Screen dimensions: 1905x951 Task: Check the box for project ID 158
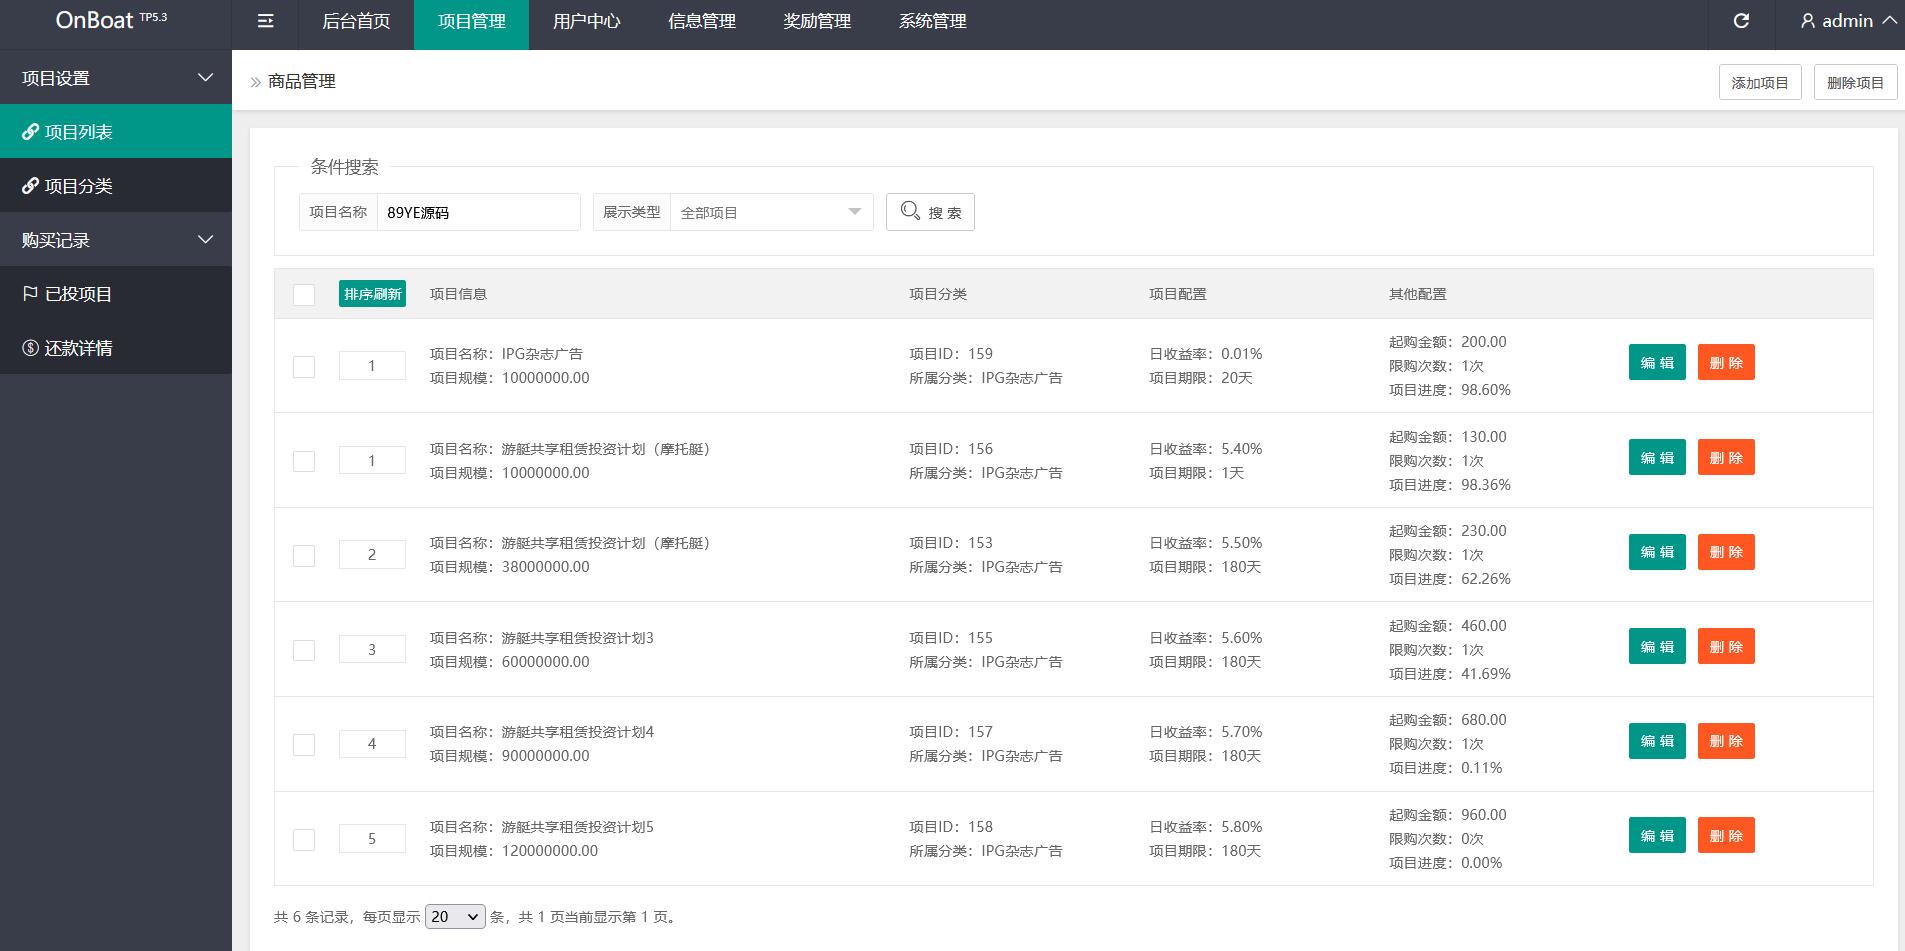tap(304, 839)
